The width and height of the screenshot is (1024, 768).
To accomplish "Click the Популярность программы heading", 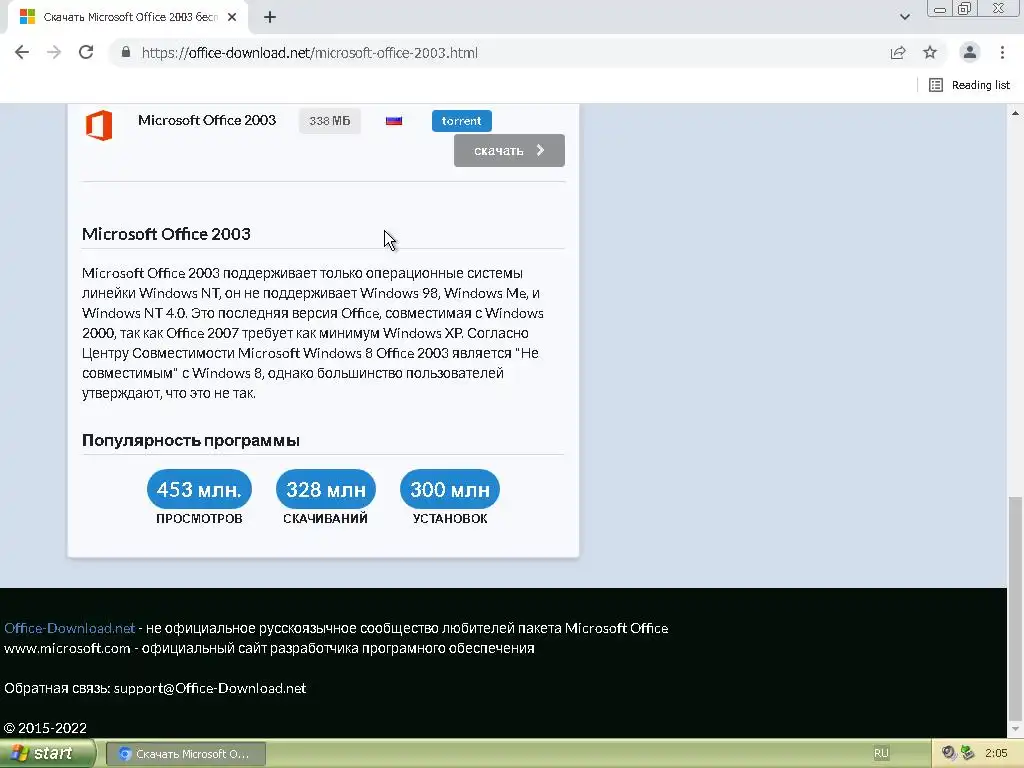I will [x=191, y=440].
